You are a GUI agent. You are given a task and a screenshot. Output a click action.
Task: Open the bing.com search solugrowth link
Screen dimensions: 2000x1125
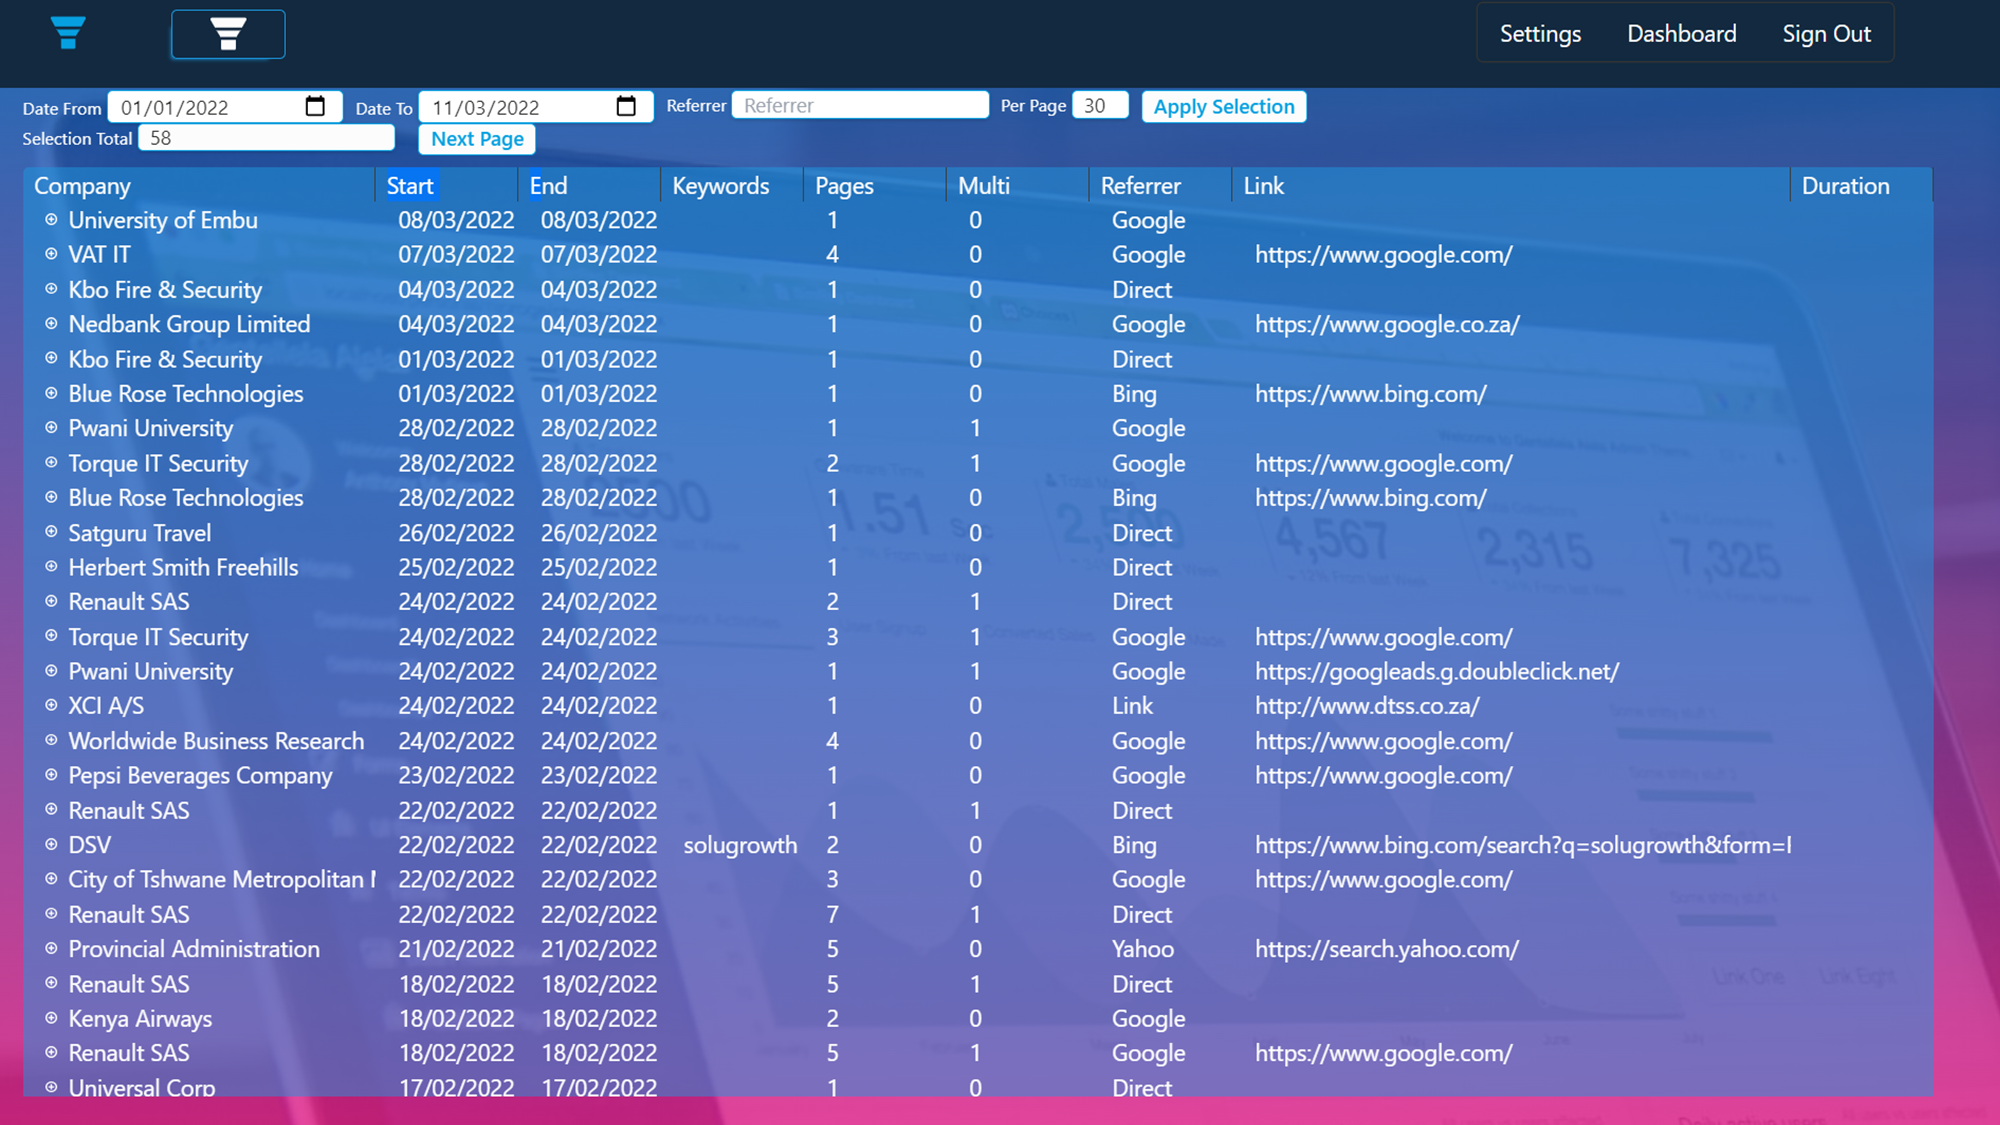point(1523,844)
